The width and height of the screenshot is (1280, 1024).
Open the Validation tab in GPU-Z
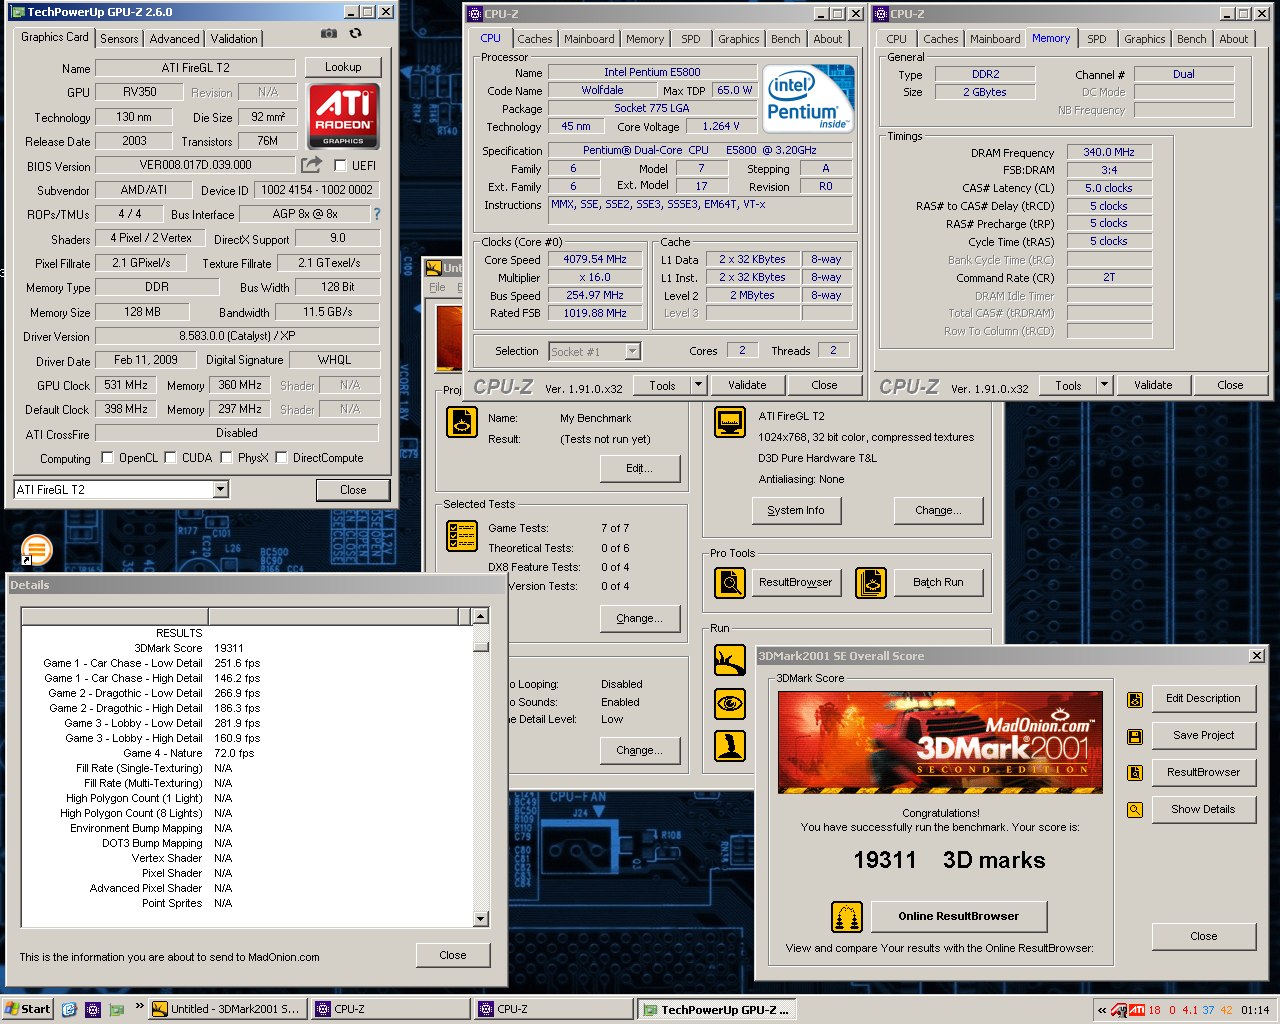click(x=234, y=39)
